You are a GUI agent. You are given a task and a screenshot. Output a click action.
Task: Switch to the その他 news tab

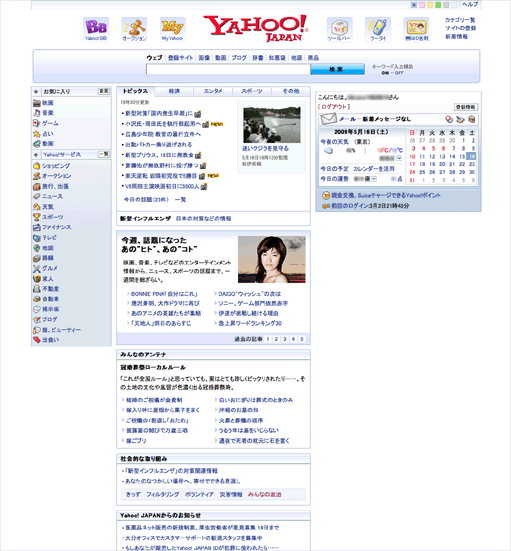(291, 91)
